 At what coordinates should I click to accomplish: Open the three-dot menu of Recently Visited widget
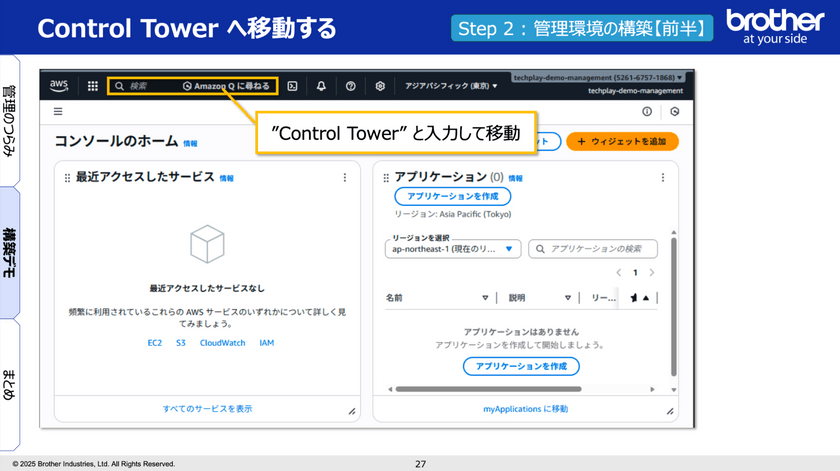(345, 177)
